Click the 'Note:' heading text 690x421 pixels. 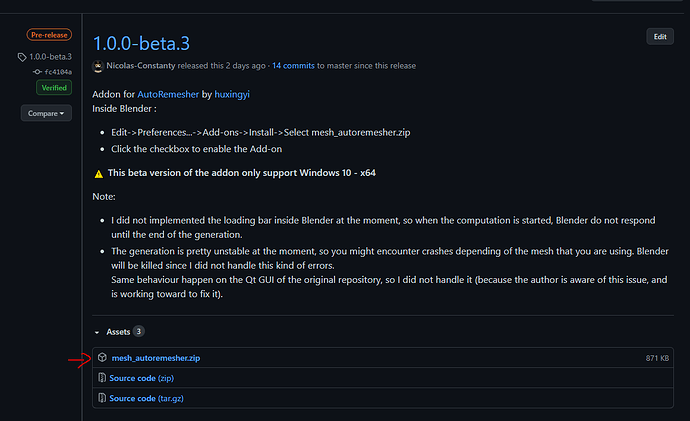pos(104,197)
